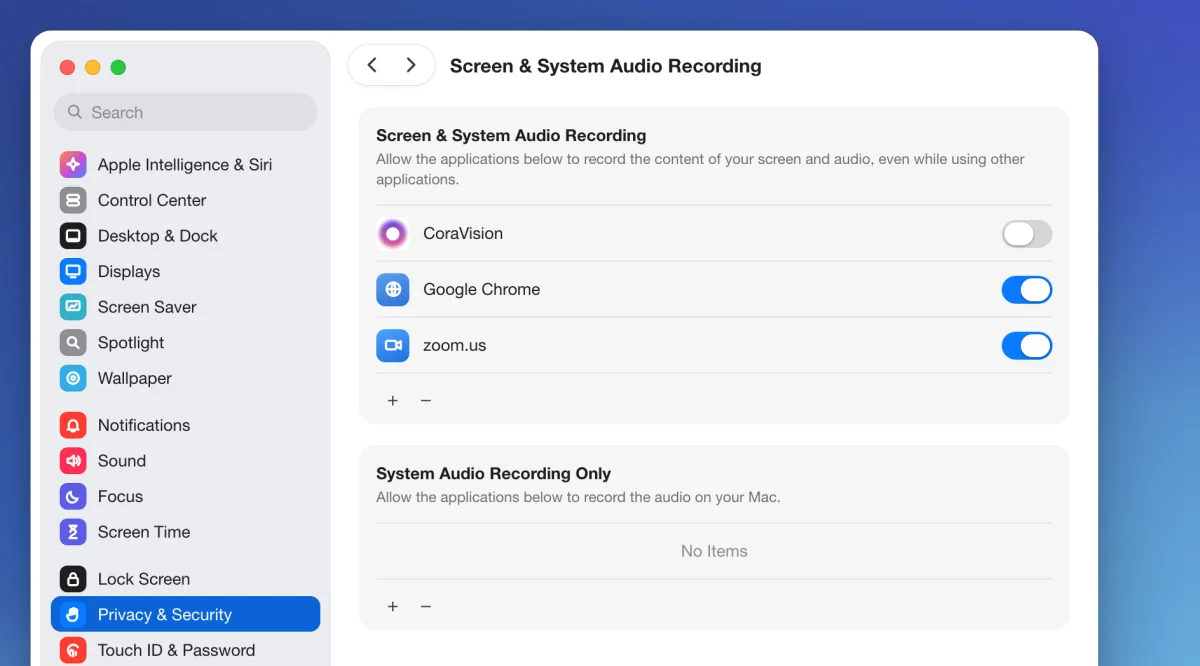Click the CoraVision app name

[x=463, y=234]
